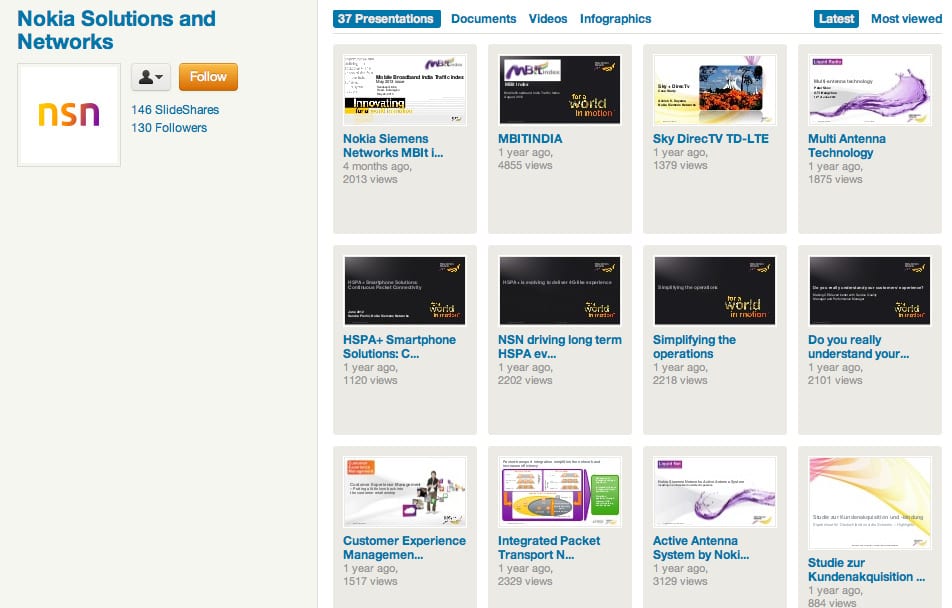
Task: Open the MBITINDIA presentation thumbnail
Action: (560, 90)
